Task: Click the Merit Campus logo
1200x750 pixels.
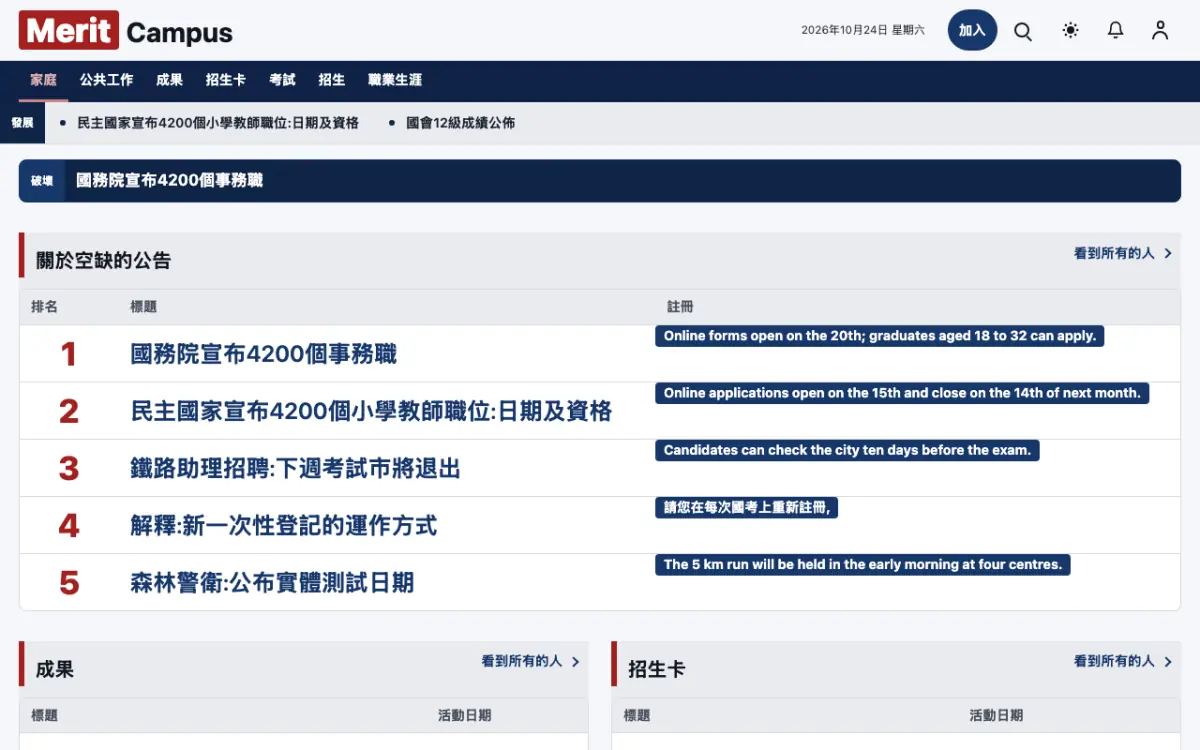Action: pyautogui.click(x=126, y=31)
